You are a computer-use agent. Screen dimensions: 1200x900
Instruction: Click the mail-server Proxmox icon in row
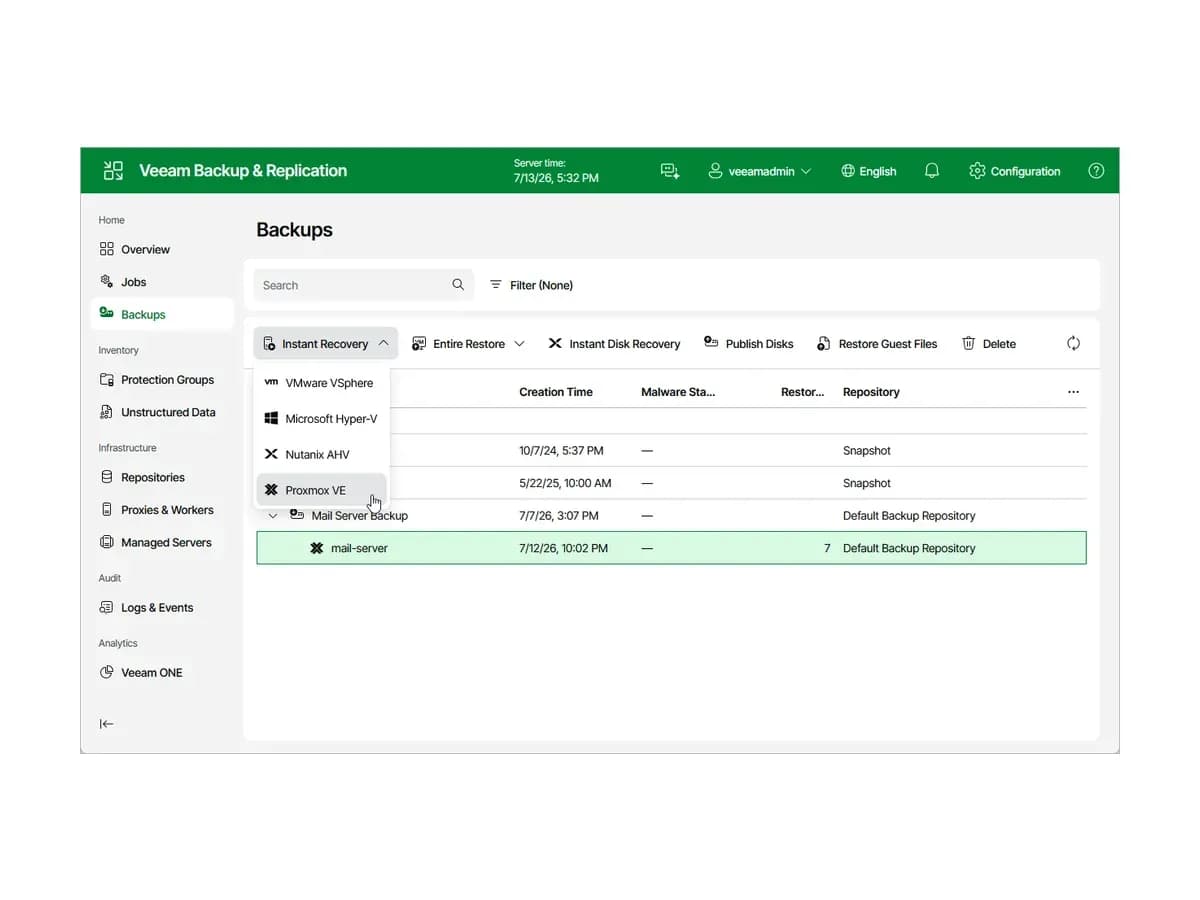(x=317, y=548)
